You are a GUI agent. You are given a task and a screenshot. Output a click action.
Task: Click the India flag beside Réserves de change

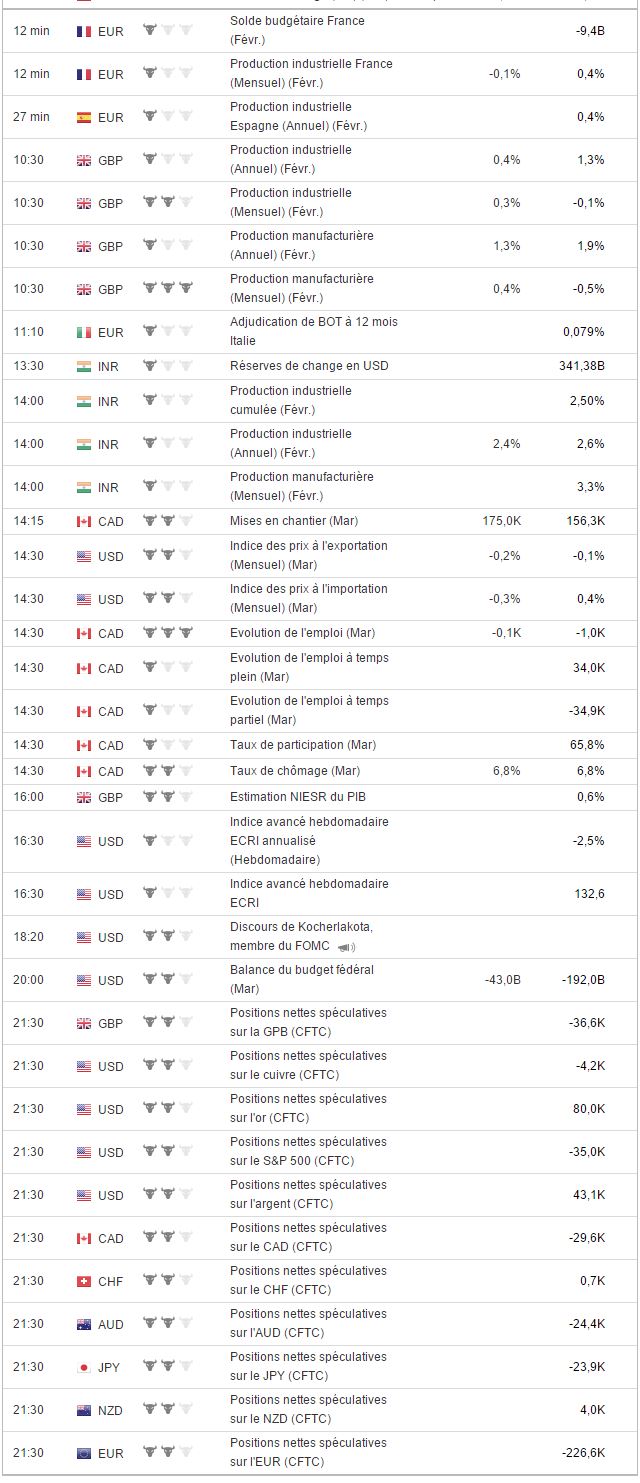84,366
